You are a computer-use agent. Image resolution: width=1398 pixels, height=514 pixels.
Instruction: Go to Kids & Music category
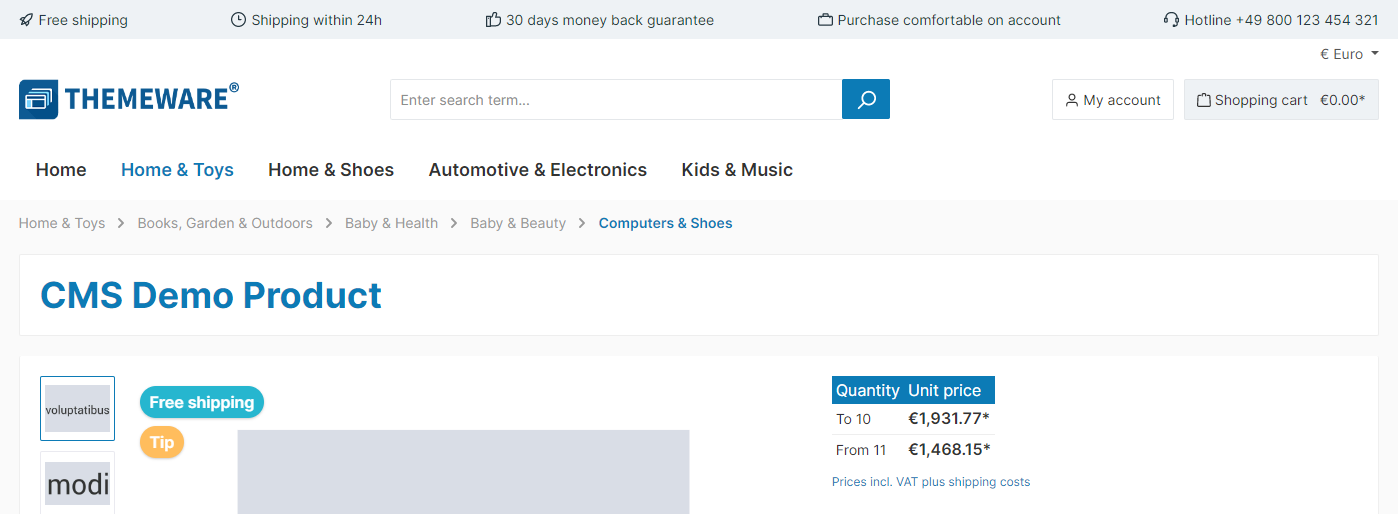click(x=737, y=170)
